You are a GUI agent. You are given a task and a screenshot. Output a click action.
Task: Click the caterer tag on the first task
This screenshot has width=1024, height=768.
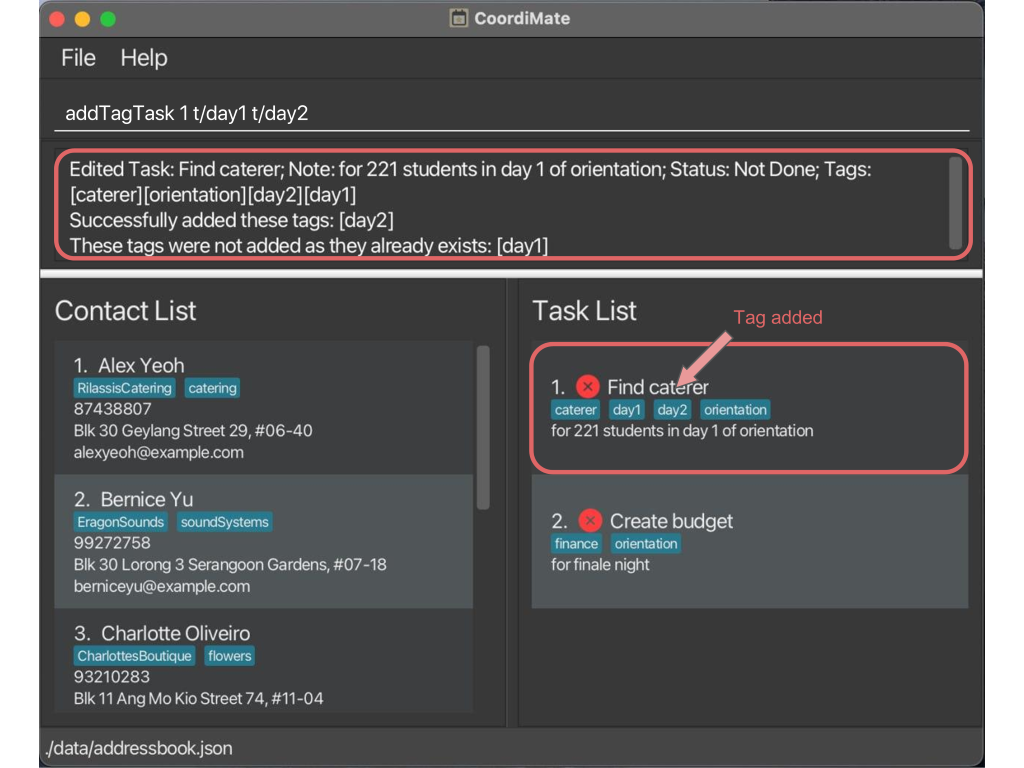tap(575, 410)
